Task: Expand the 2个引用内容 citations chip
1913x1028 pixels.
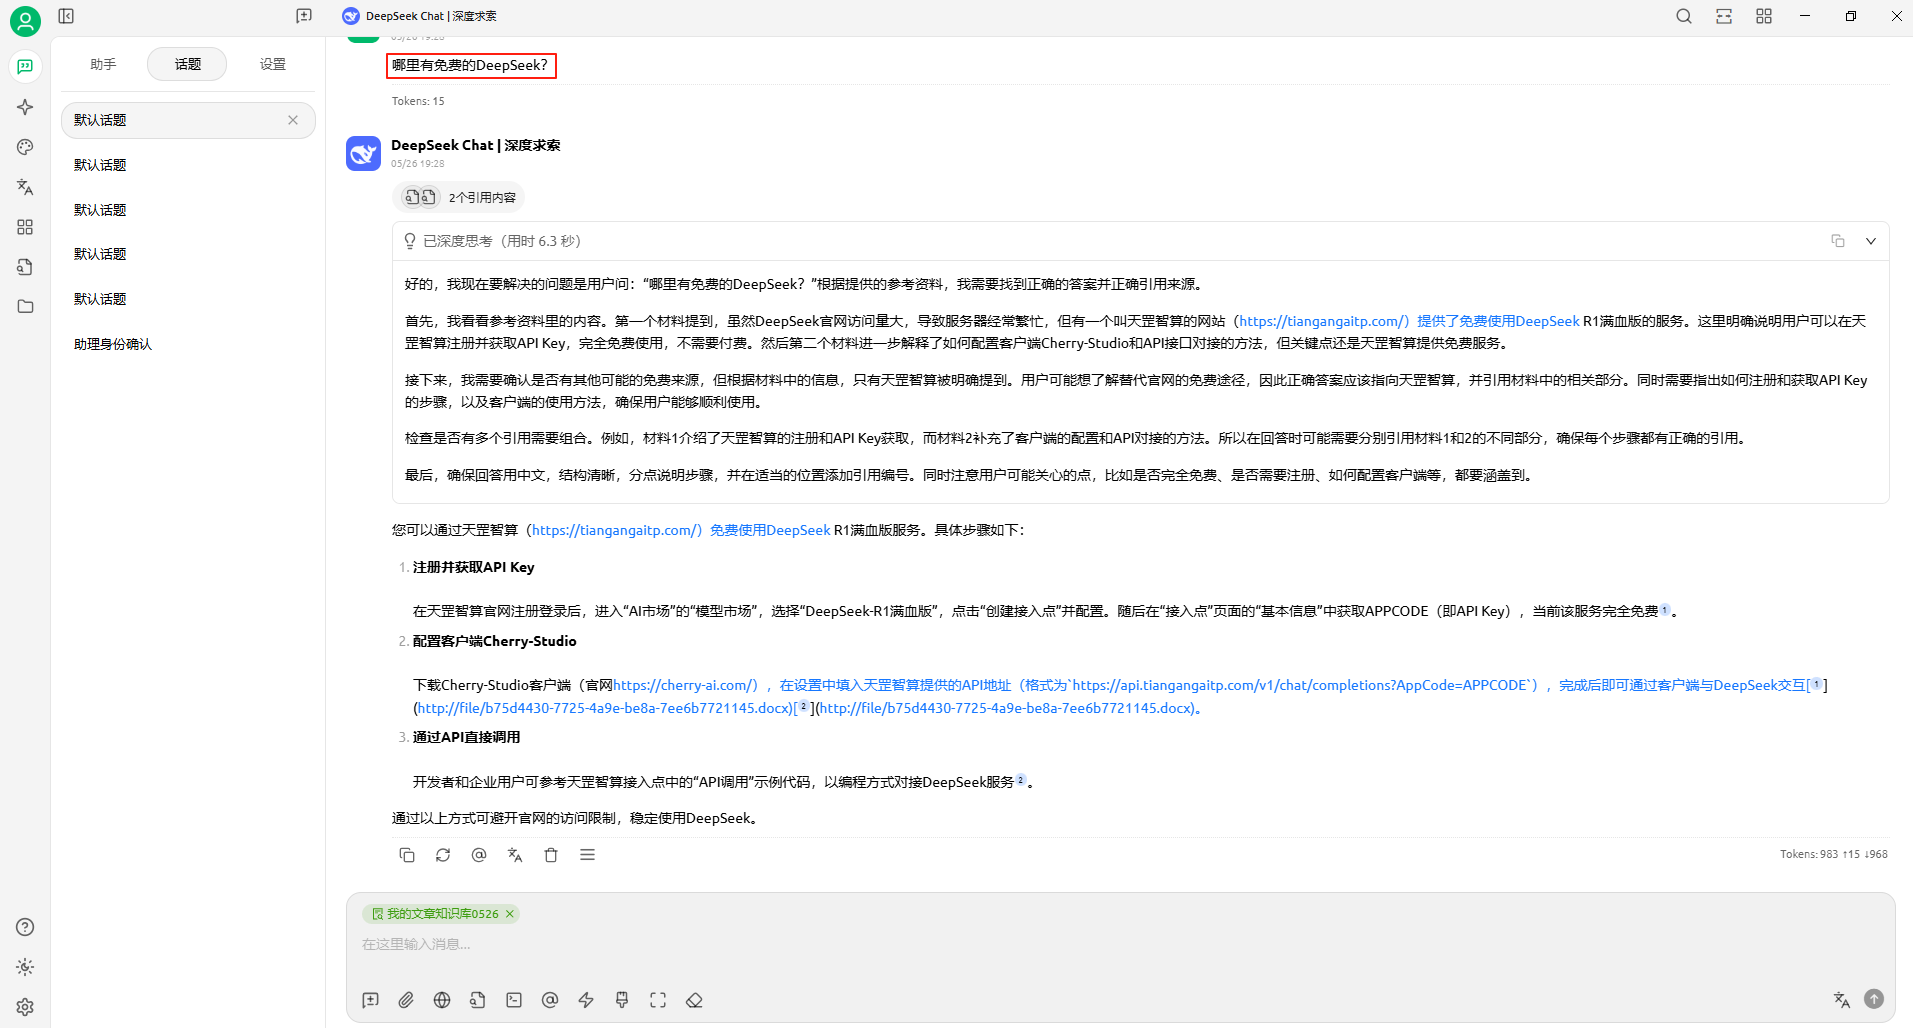Action: pyautogui.click(x=459, y=197)
